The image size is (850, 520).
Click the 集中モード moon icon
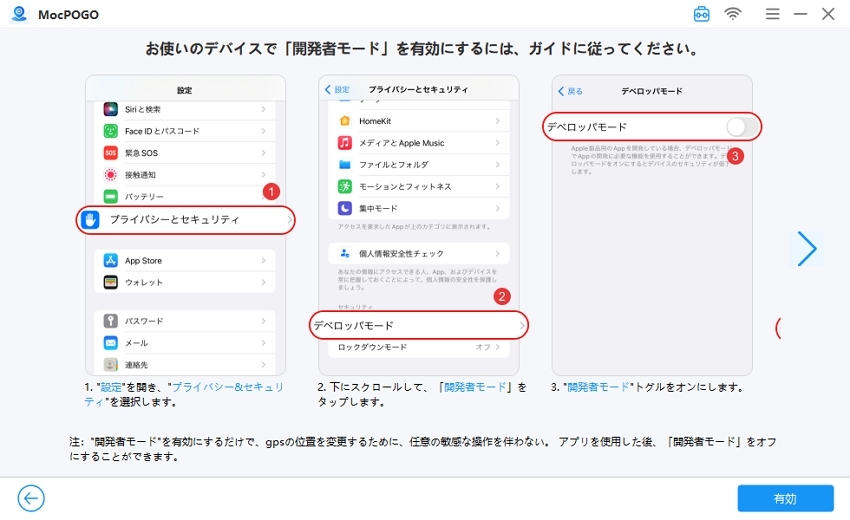pos(345,208)
